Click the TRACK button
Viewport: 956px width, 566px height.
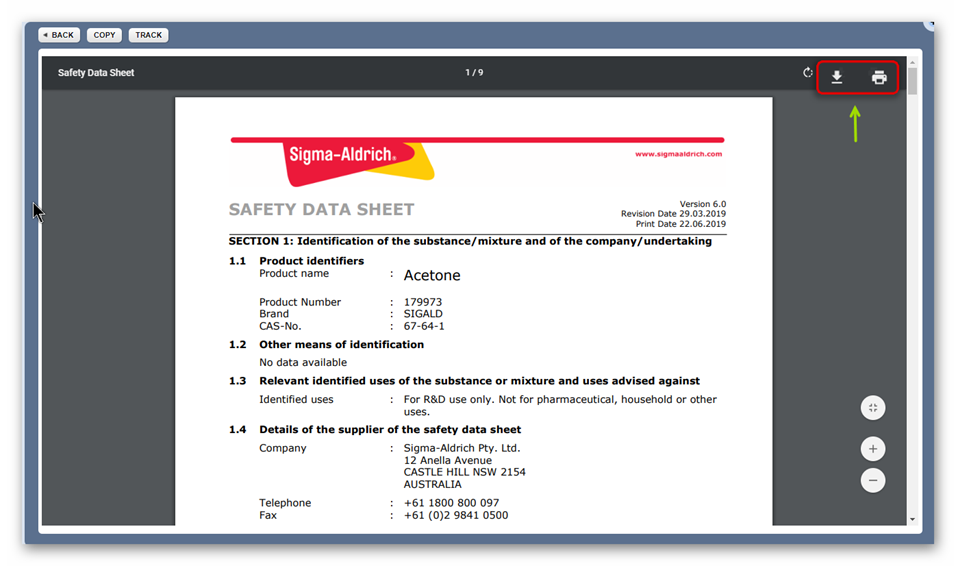pyautogui.click(x=148, y=35)
